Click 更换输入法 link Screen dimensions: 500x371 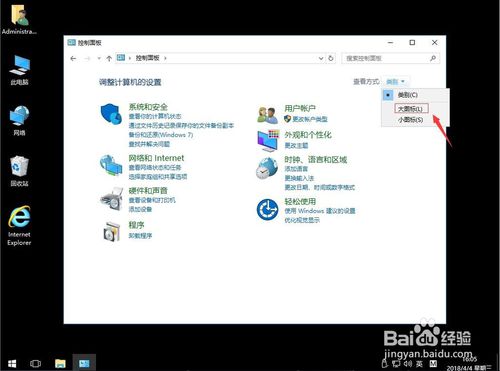pyautogui.click(x=299, y=178)
